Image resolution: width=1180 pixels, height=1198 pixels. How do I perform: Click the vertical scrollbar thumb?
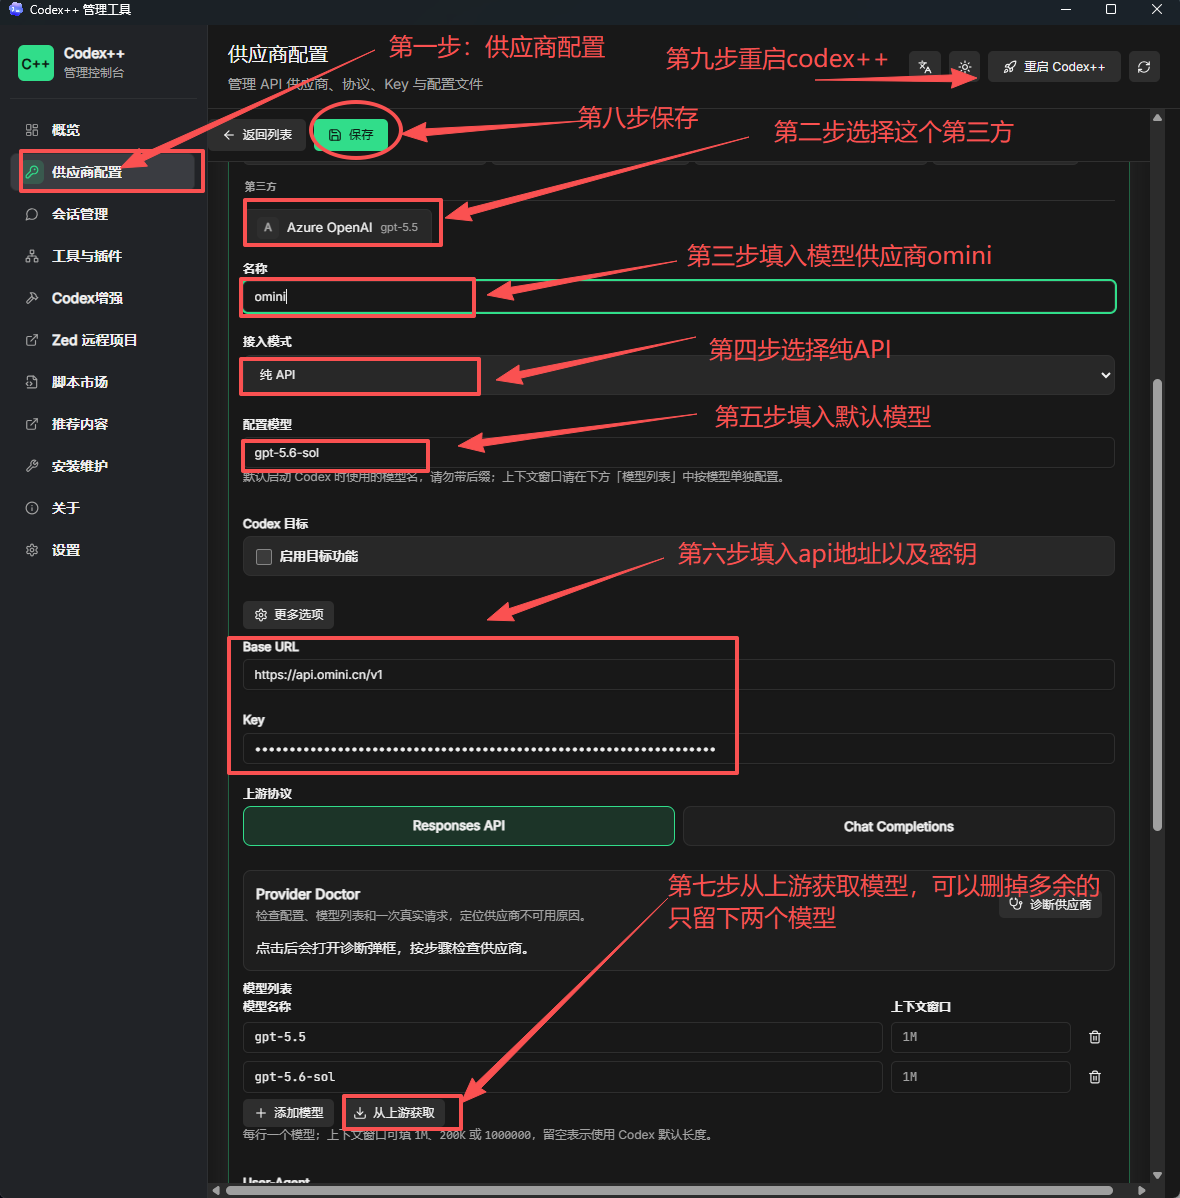tap(1157, 604)
